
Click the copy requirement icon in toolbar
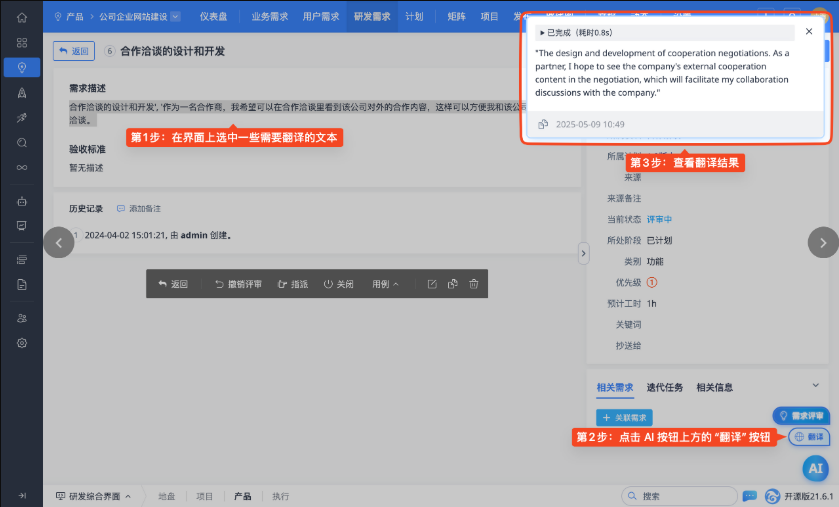(453, 284)
